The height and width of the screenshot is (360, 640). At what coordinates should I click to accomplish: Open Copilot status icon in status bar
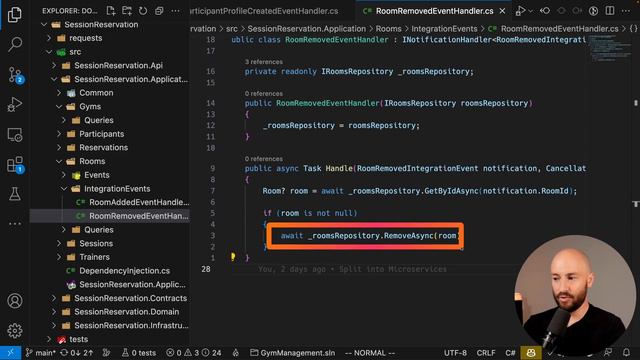(x=531, y=353)
